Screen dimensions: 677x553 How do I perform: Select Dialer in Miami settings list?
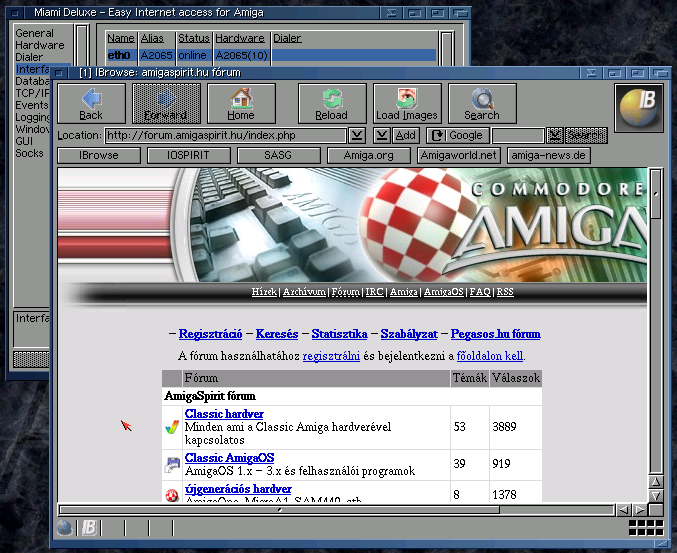29,57
